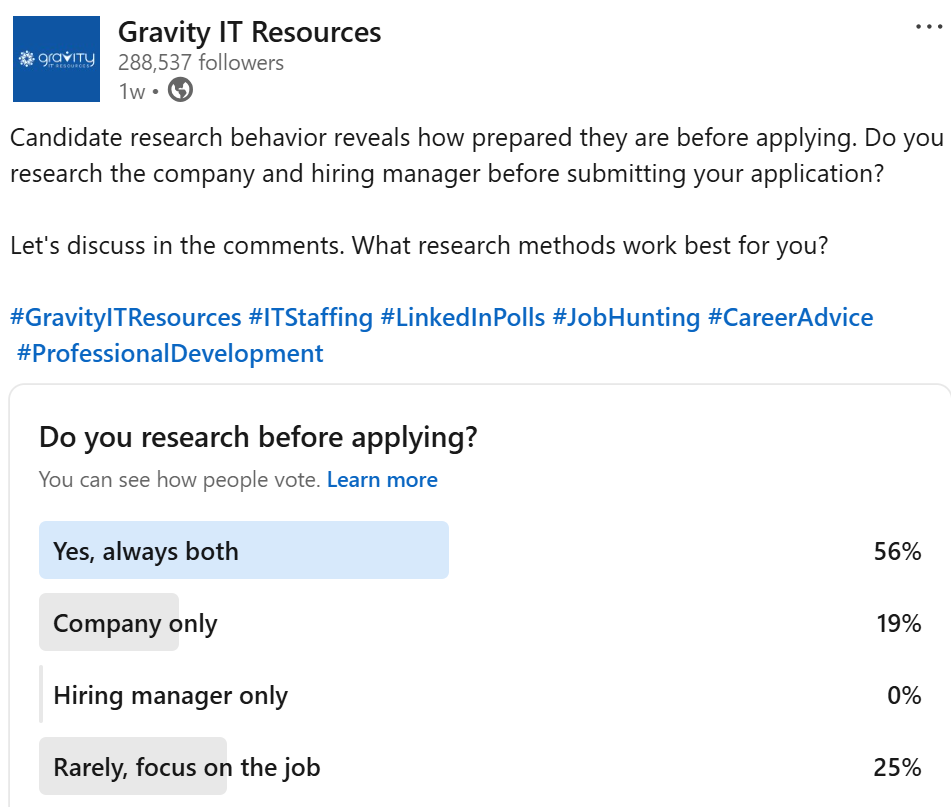Click the poll question heading
Image resolution: width=951 pixels, height=807 pixels.
click(x=258, y=437)
